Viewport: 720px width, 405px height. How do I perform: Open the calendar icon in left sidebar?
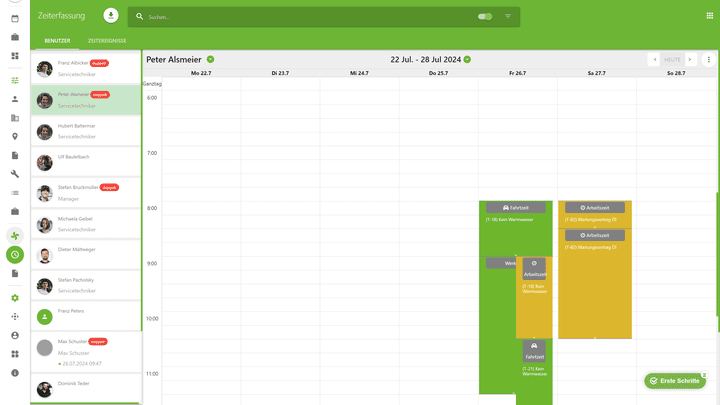[x=15, y=19]
